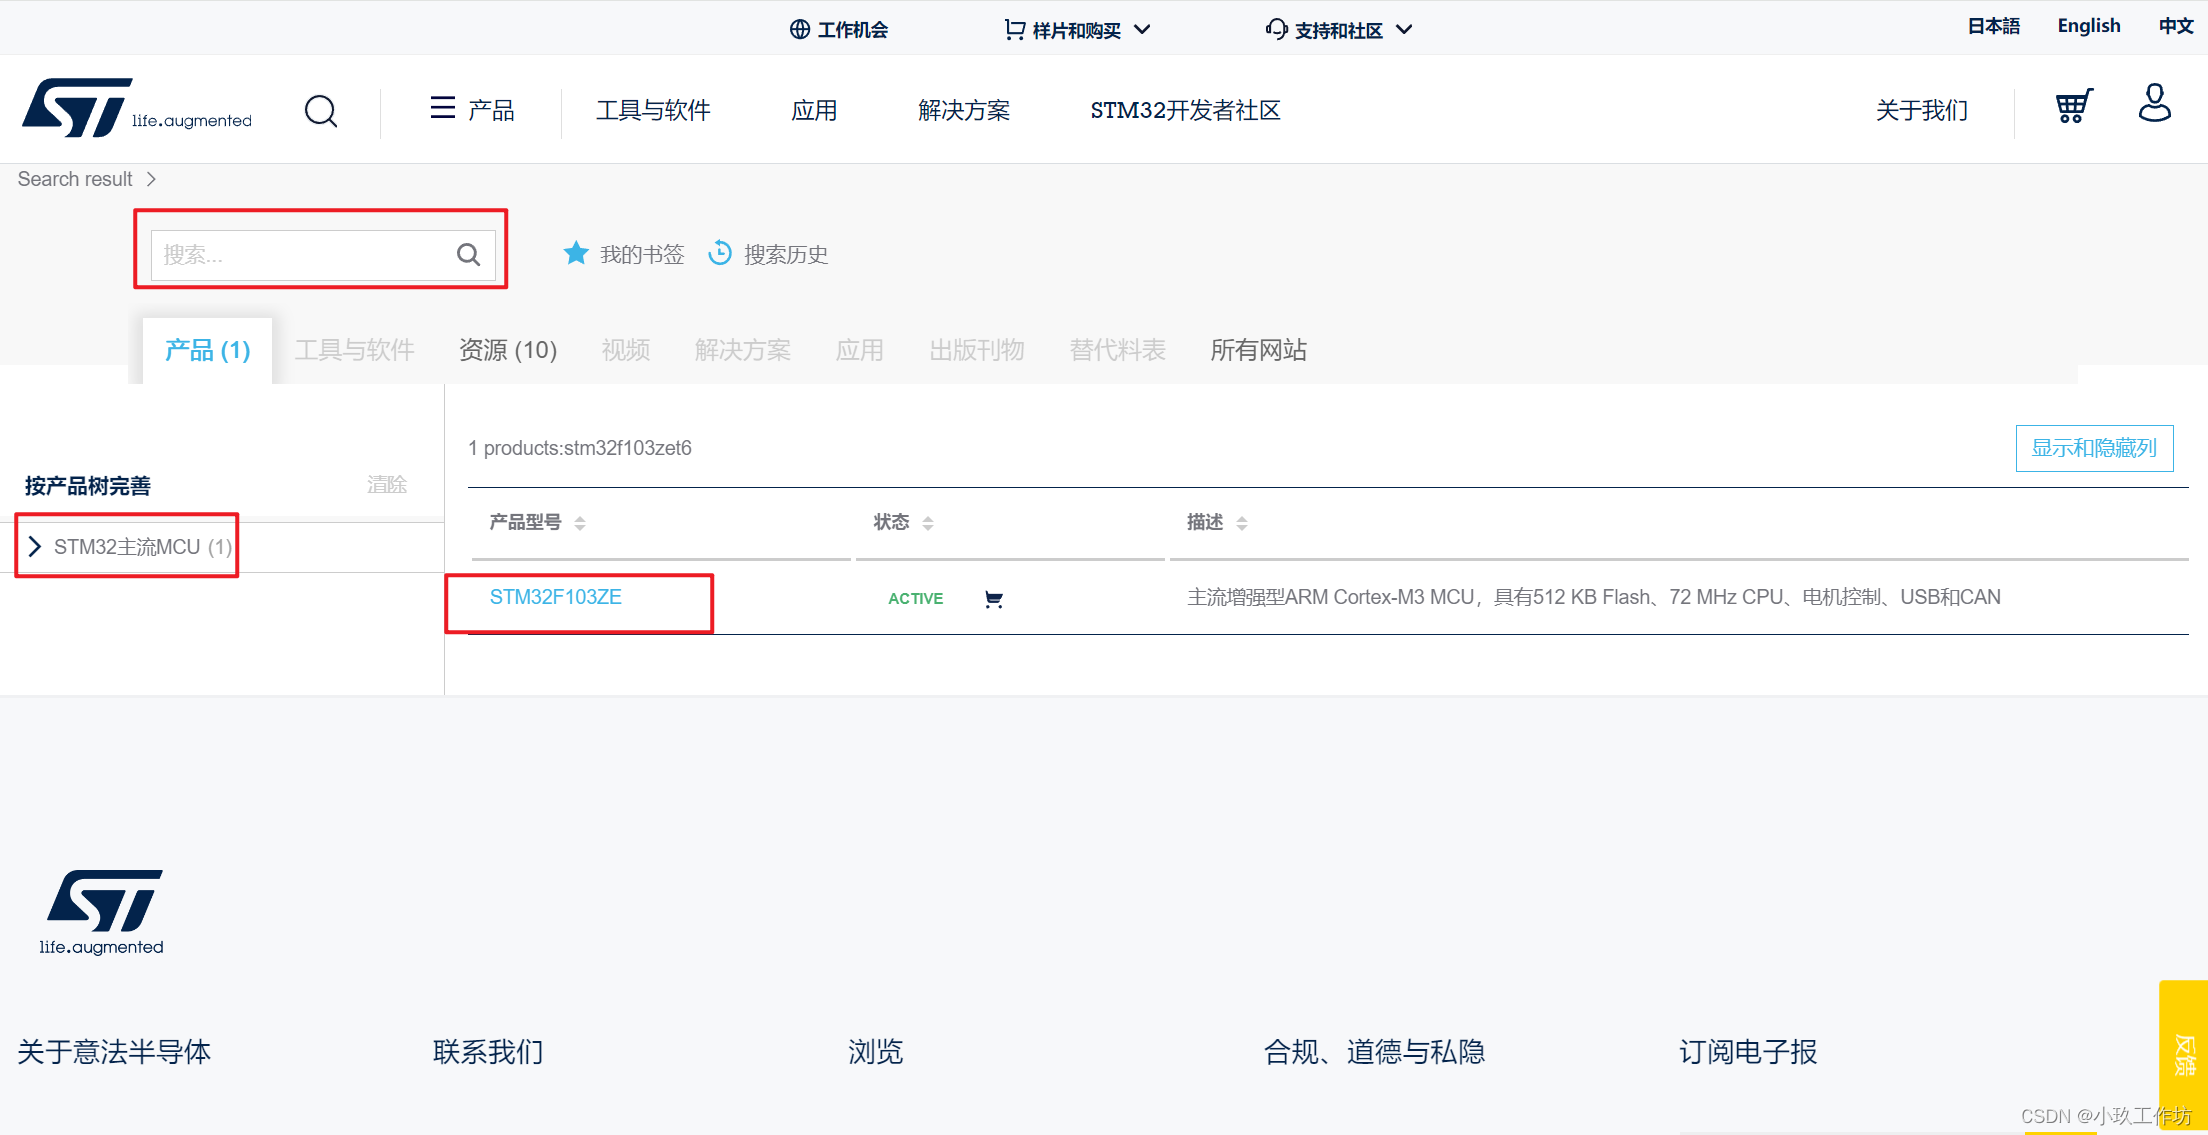This screenshot has width=2208, height=1135.
Task: Open footer section 订阅电子报
Action: tap(1748, 1052)
